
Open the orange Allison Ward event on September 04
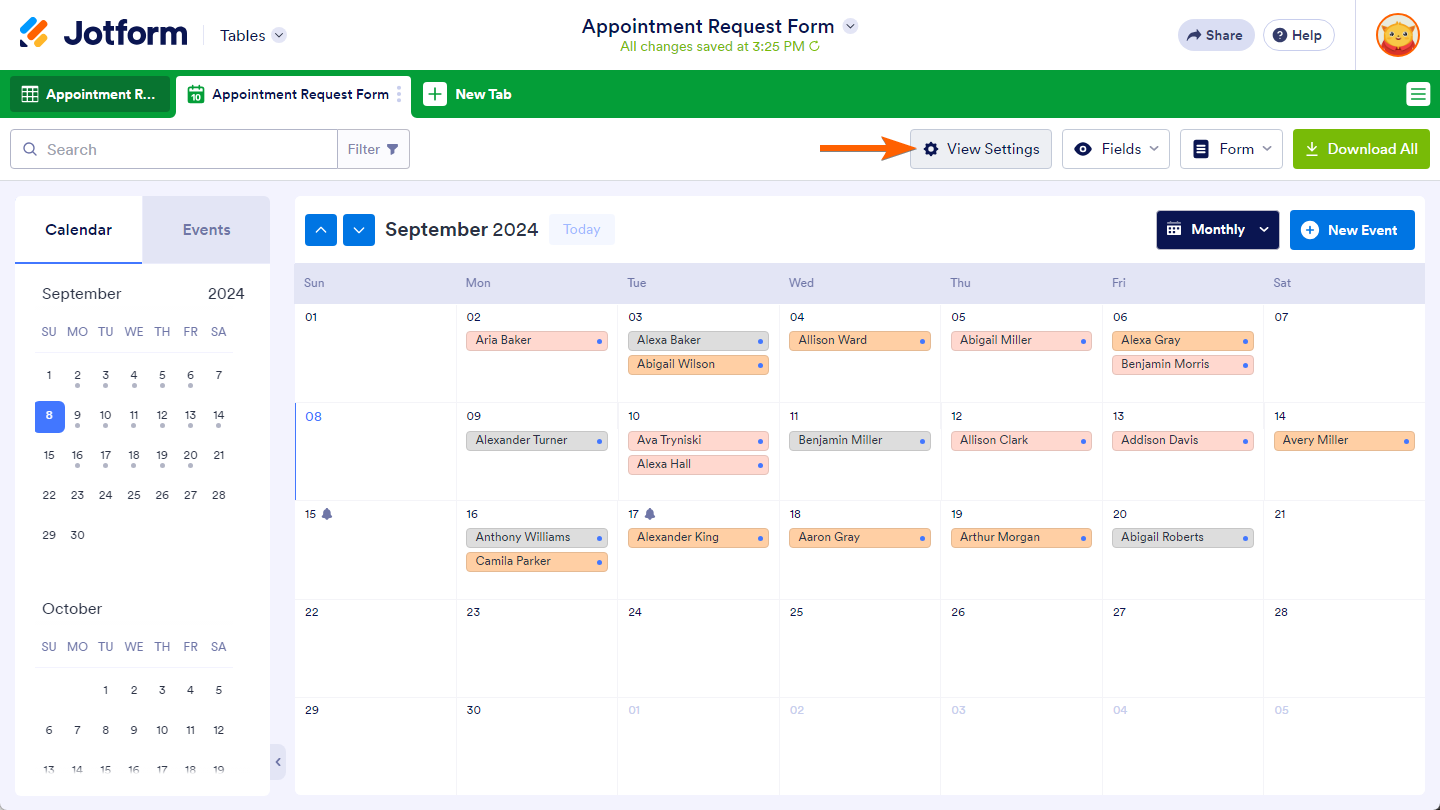pyautogui.click(x=859, y=340)
